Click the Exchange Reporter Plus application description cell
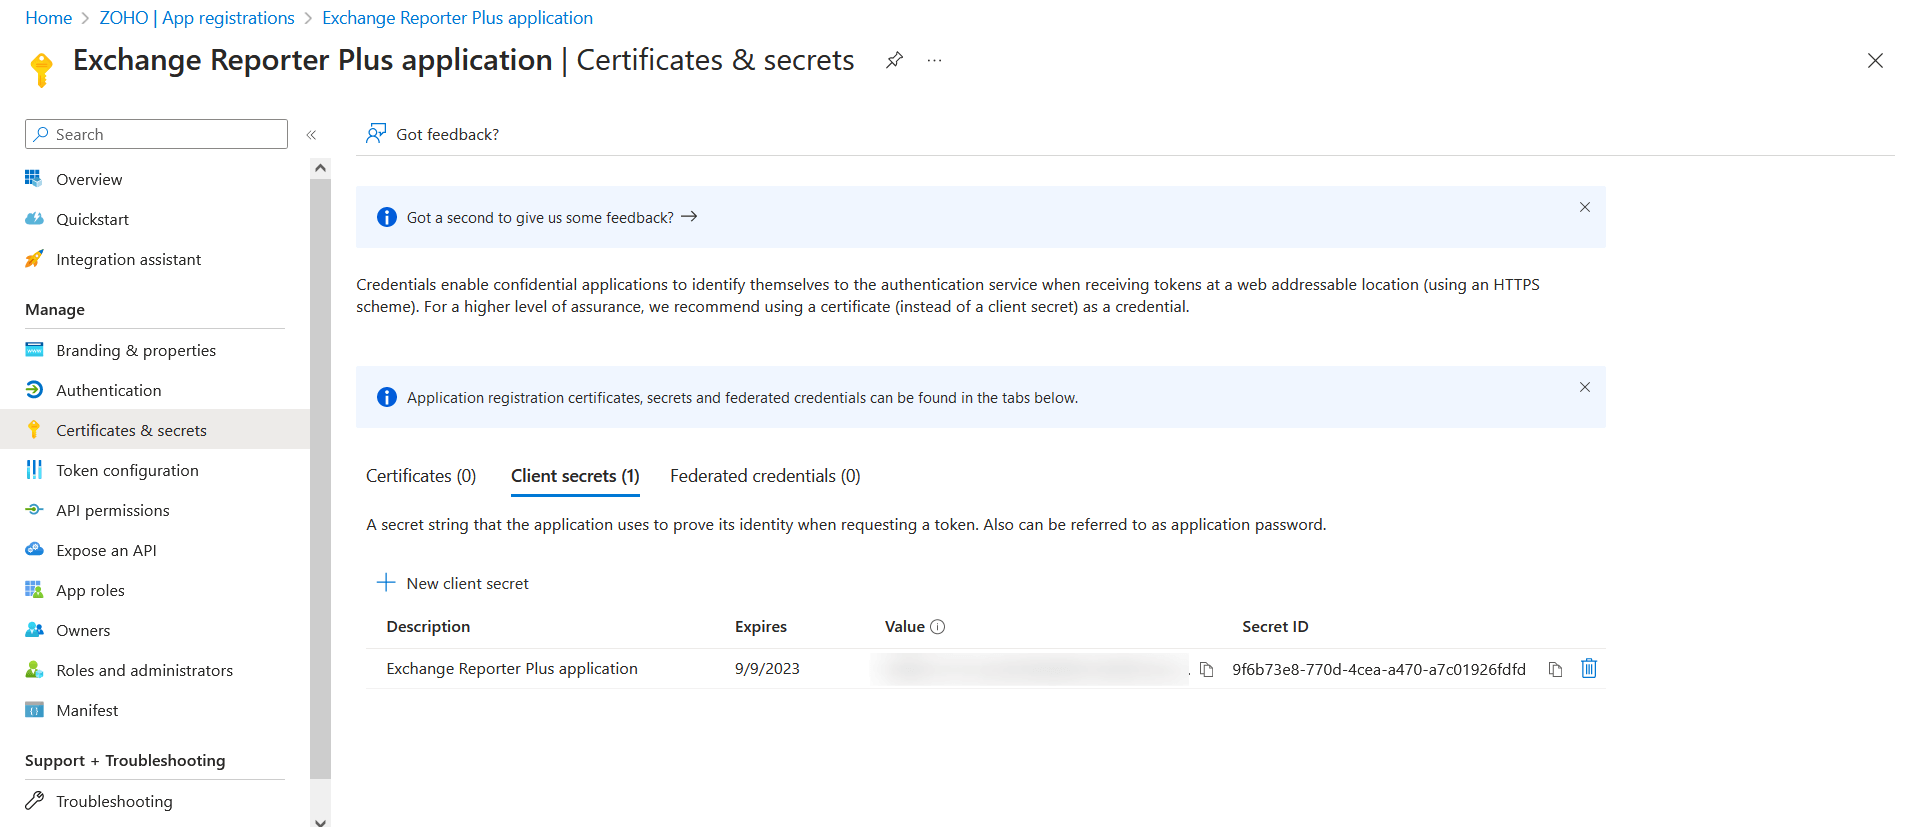This screenshot has height=827, width=1920. coord(512,669)
